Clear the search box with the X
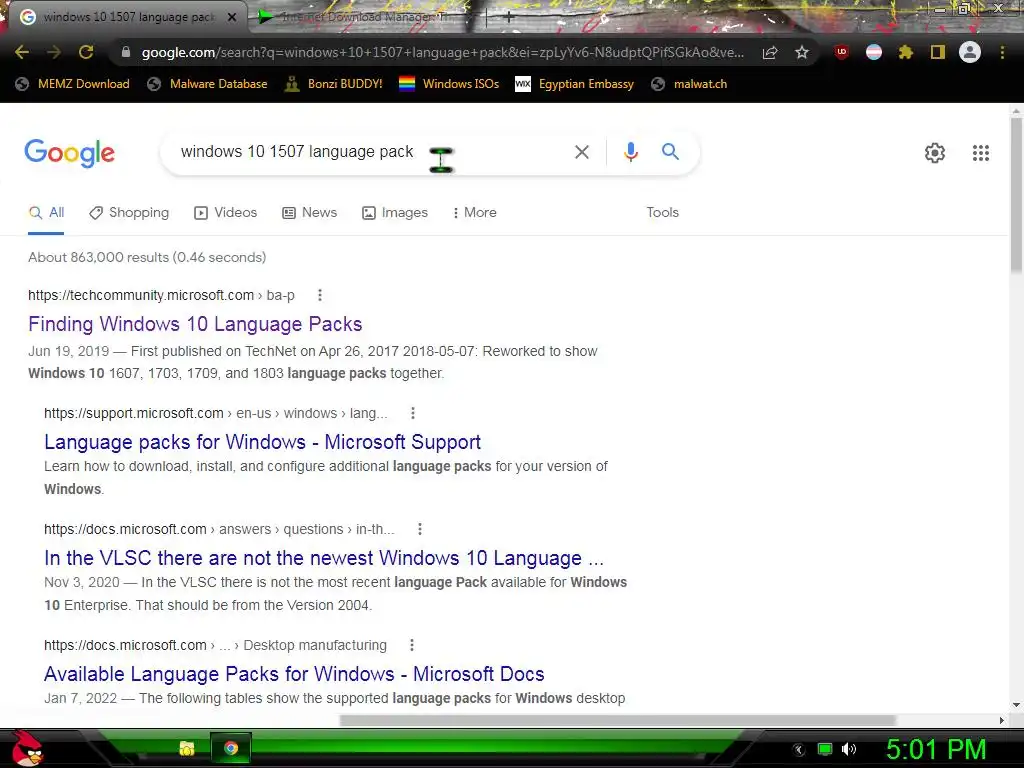1024x768 pixels. [x=581, y=152]
